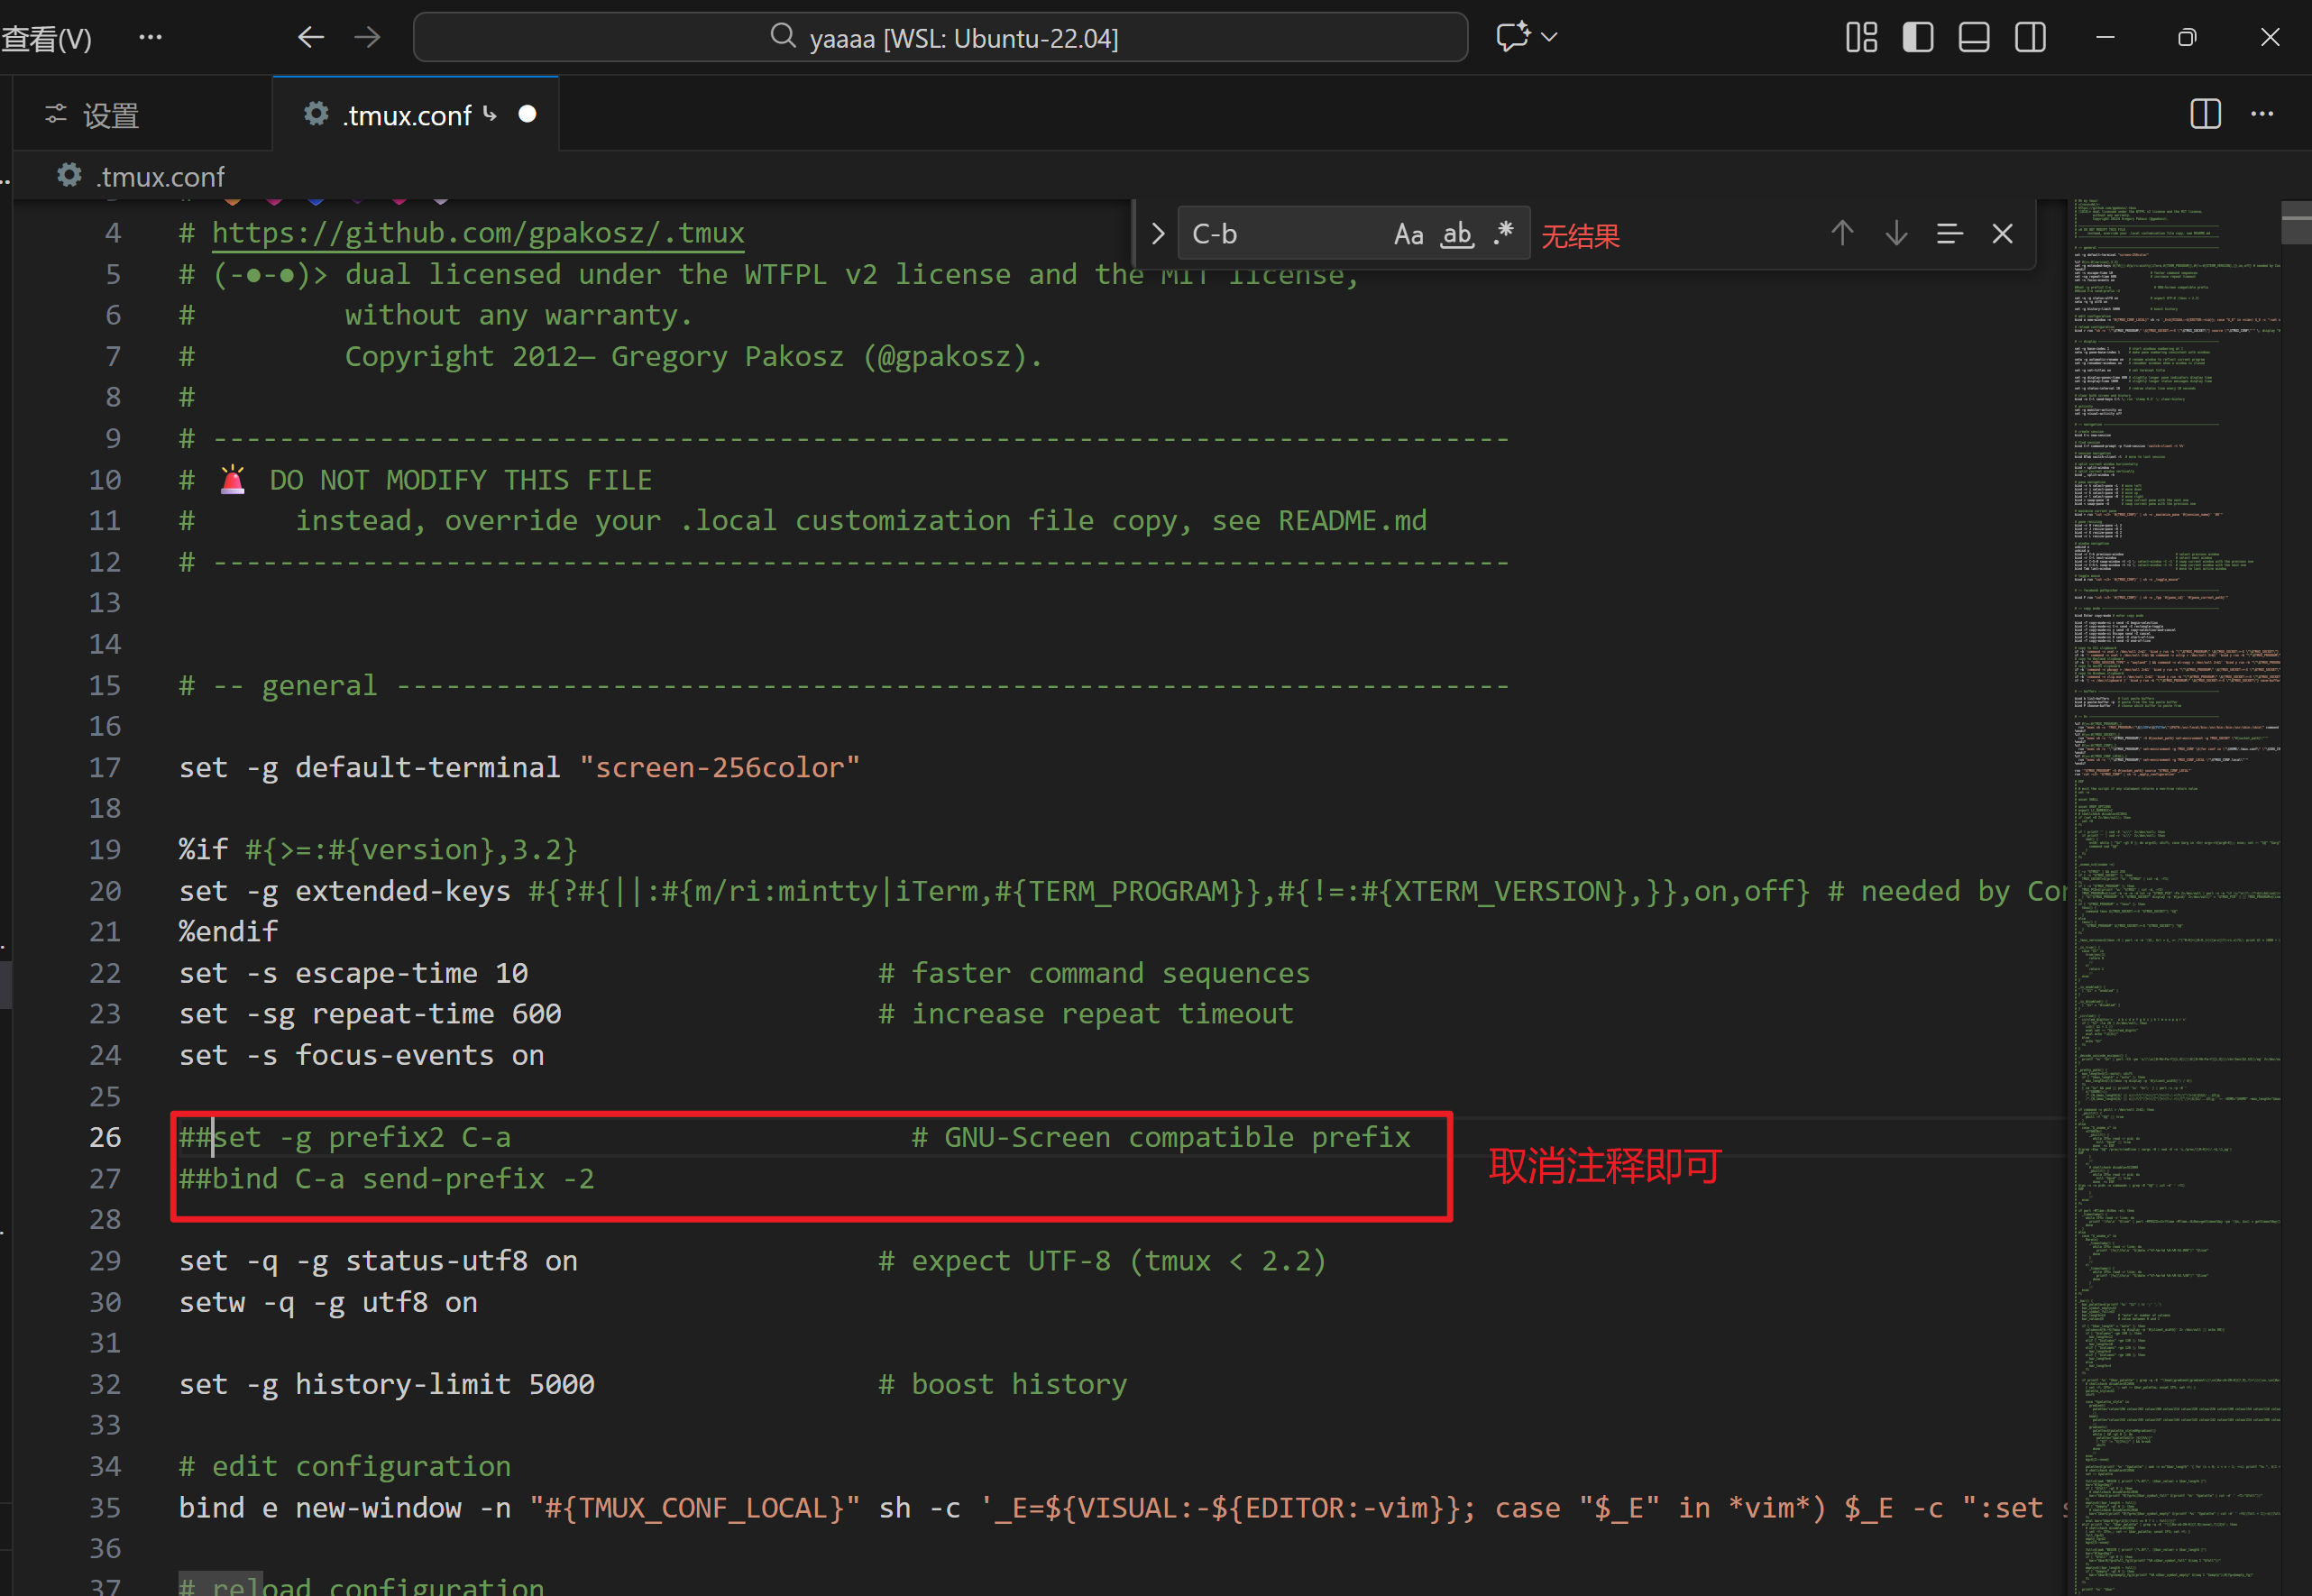This screenshot has width=2312, height=1596.
Task: Toggle the bottom panel visibility
Action: coord(1973,38)
